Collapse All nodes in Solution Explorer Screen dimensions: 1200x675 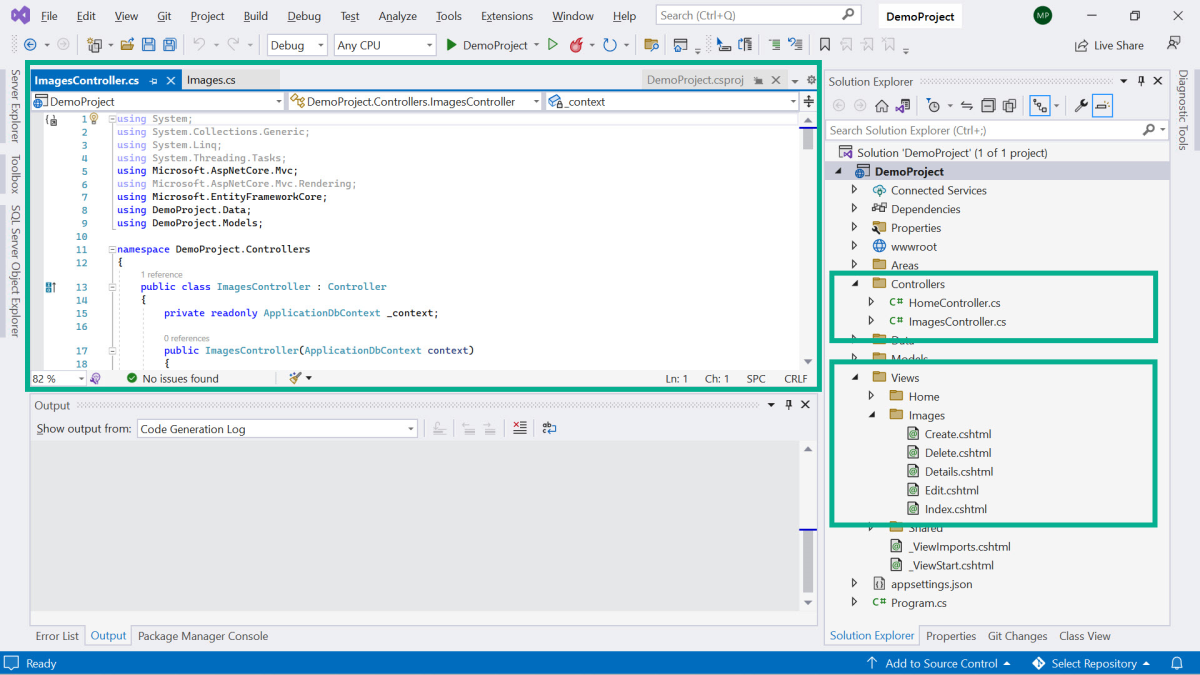point(988,105)
